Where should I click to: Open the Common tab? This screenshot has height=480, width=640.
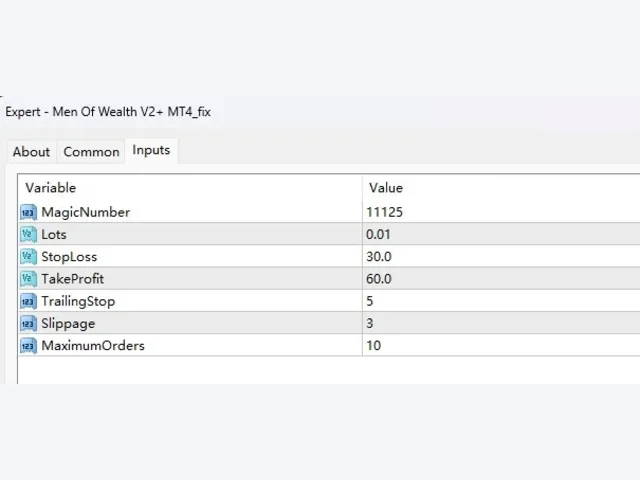pyautogui.click(x=91, y=152)
